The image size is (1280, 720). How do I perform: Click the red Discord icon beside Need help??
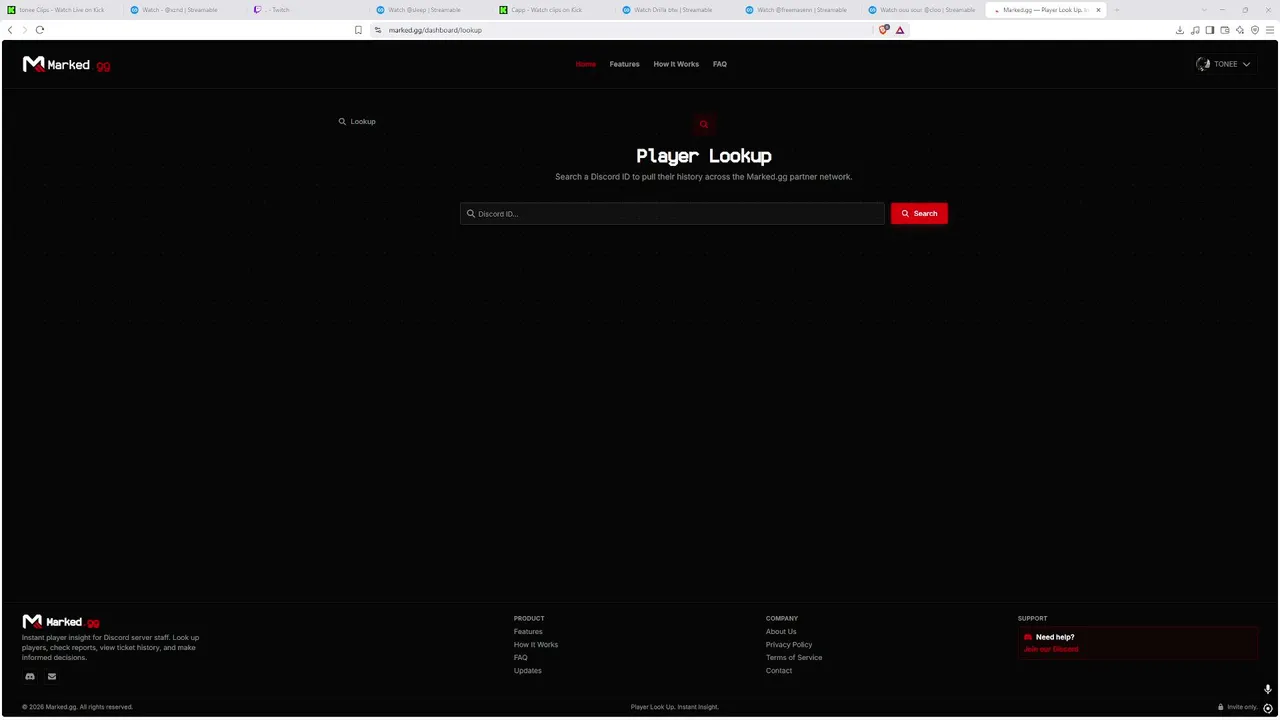1028,637
